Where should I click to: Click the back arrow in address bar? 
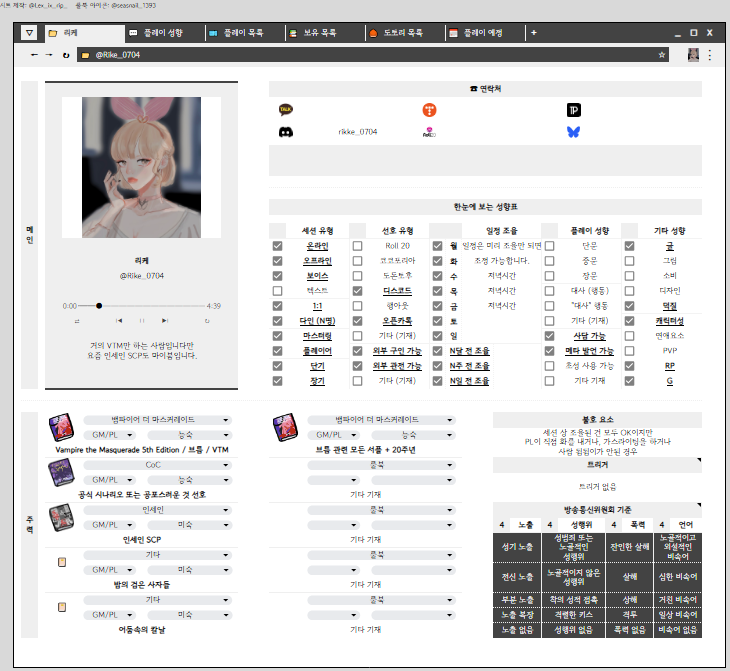(34, 55)
